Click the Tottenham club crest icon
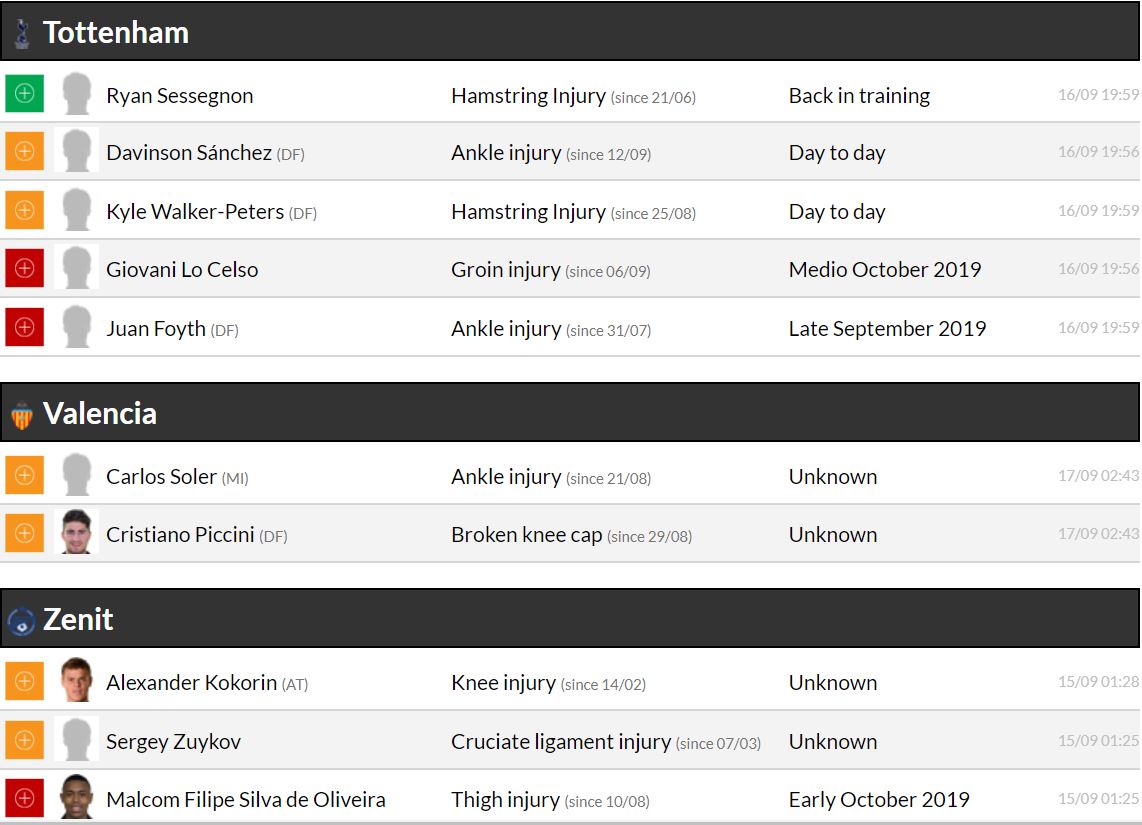The height and width of the screenshot is (825, 1142). 22,34
